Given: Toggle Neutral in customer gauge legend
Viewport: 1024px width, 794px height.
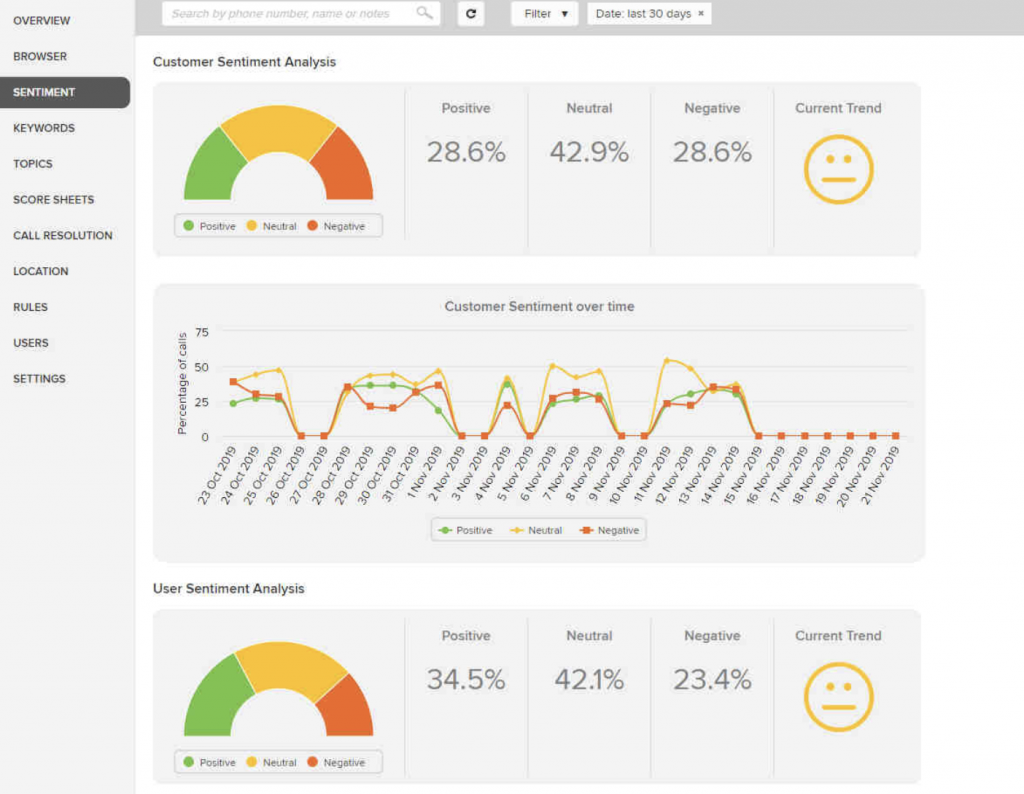Looking at the screenshot, I should [x=272, y=226].
